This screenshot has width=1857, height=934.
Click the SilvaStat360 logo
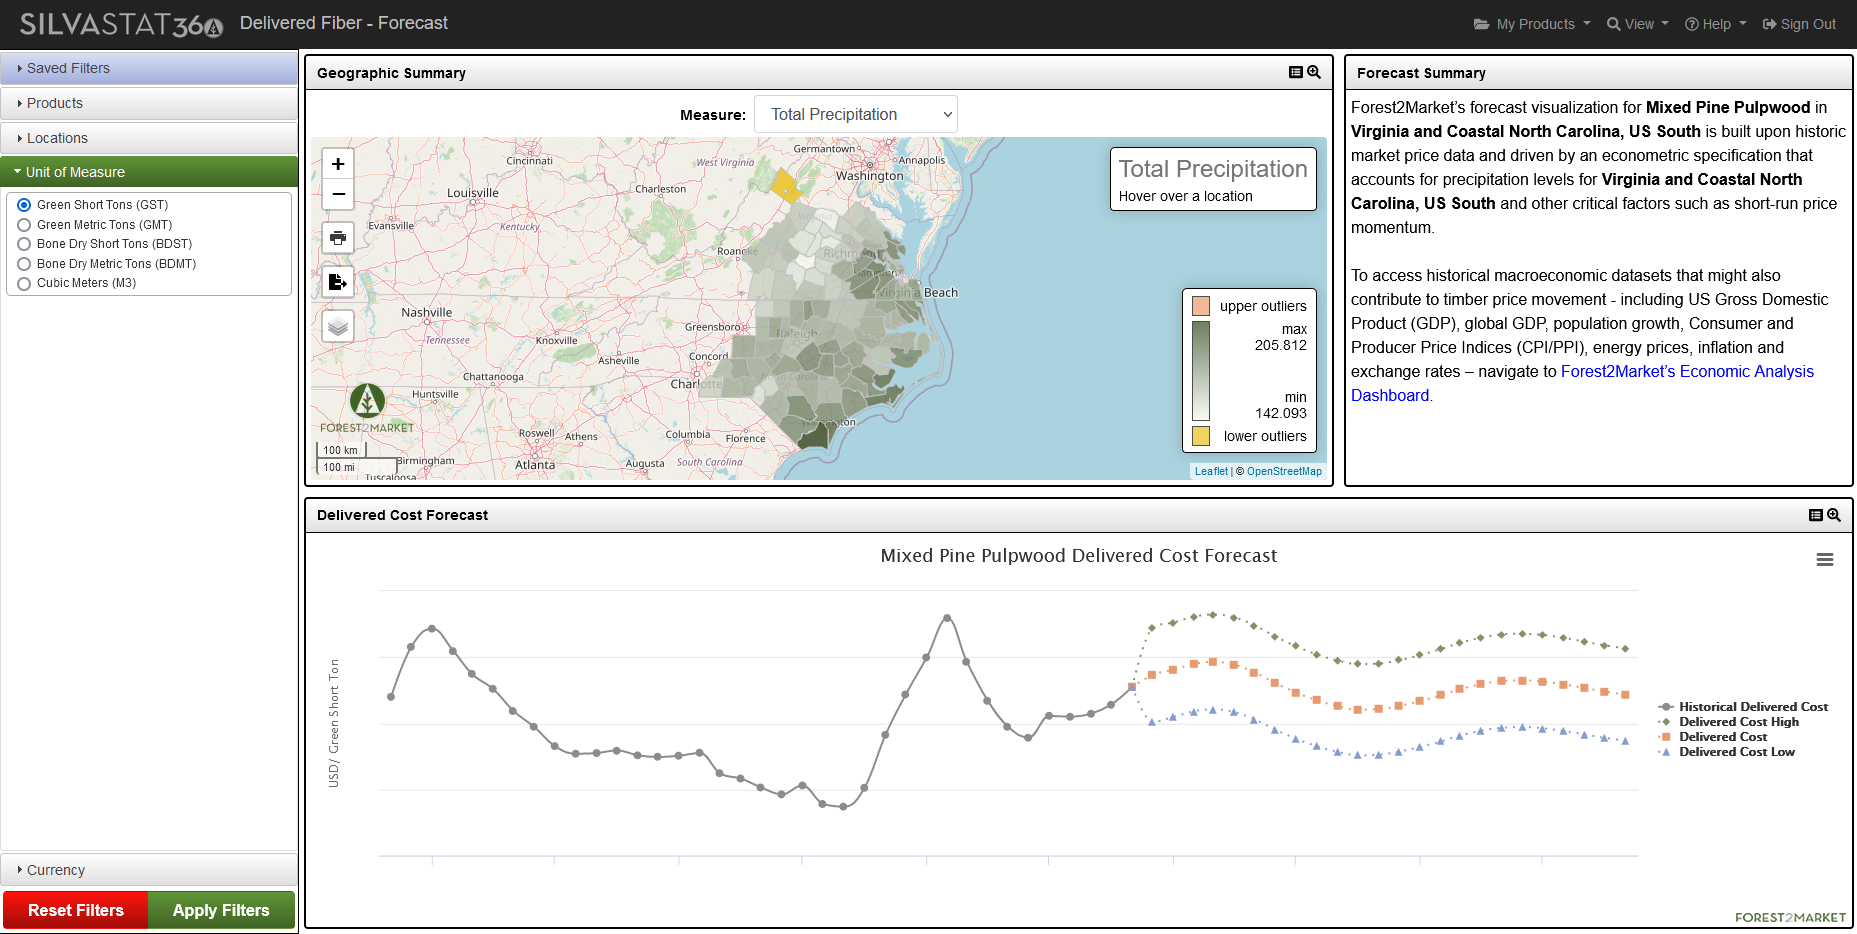tap(121, 24)
